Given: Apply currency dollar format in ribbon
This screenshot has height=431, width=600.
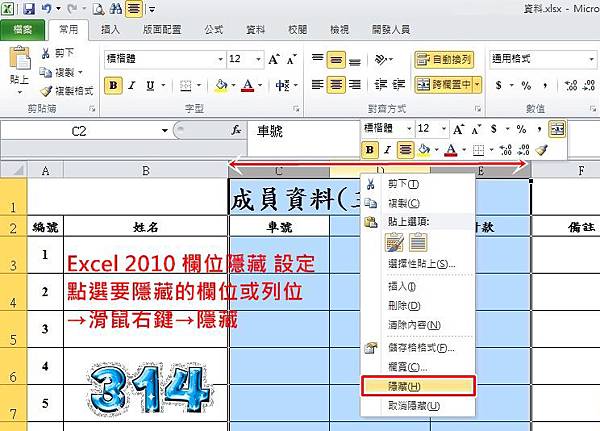Looking at the screenshot, I should coord(499,85).
